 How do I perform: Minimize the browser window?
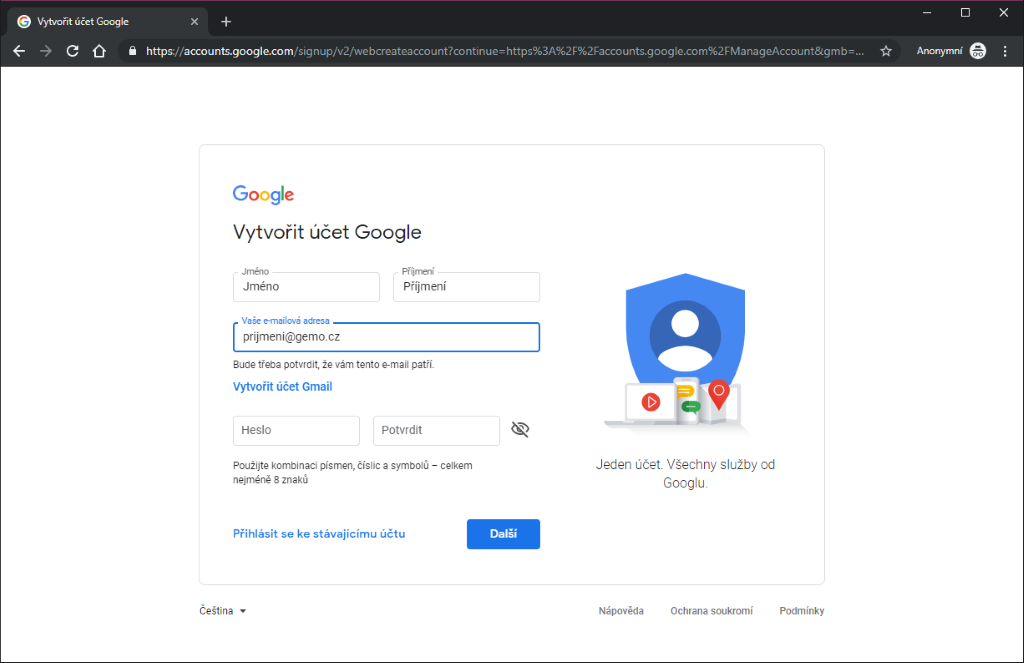[x=927, y=12]
